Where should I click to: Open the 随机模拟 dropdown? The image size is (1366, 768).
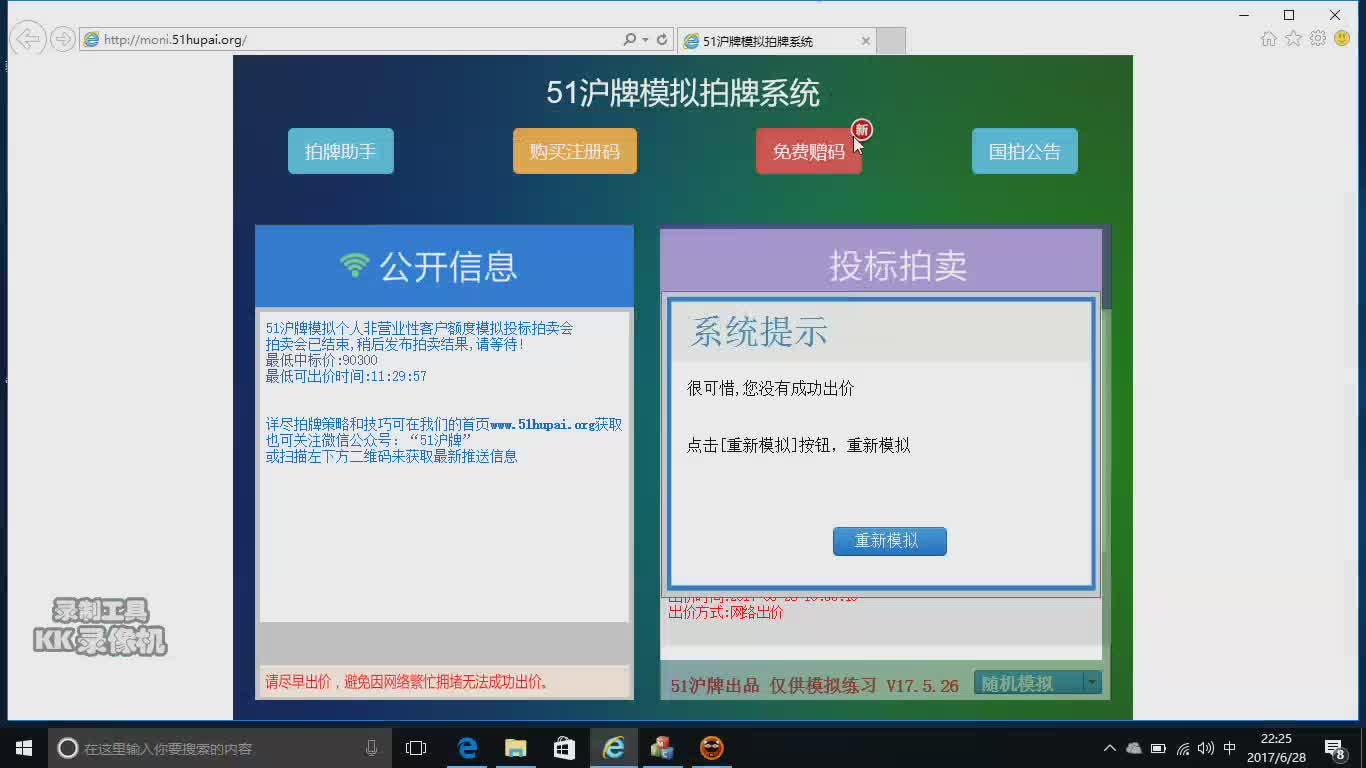1038,683
